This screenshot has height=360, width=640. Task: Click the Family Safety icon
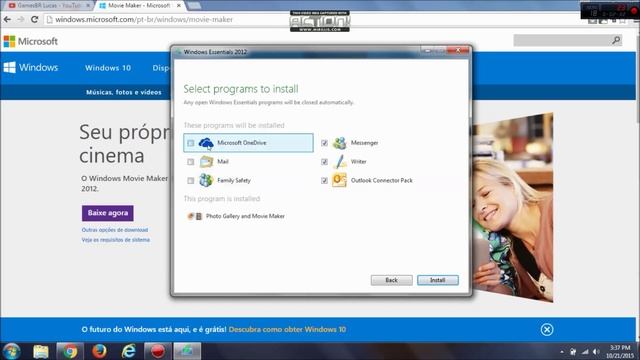(x=206, y=180)
